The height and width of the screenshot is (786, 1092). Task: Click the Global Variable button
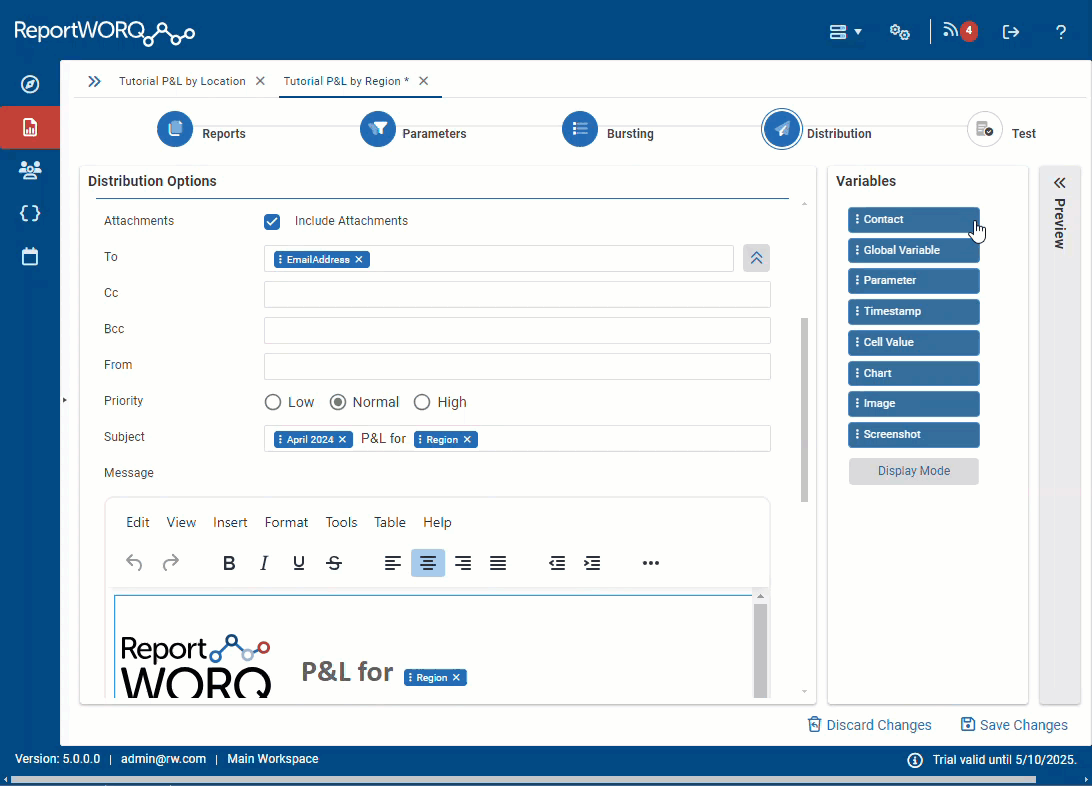click(x=914, y=250)
